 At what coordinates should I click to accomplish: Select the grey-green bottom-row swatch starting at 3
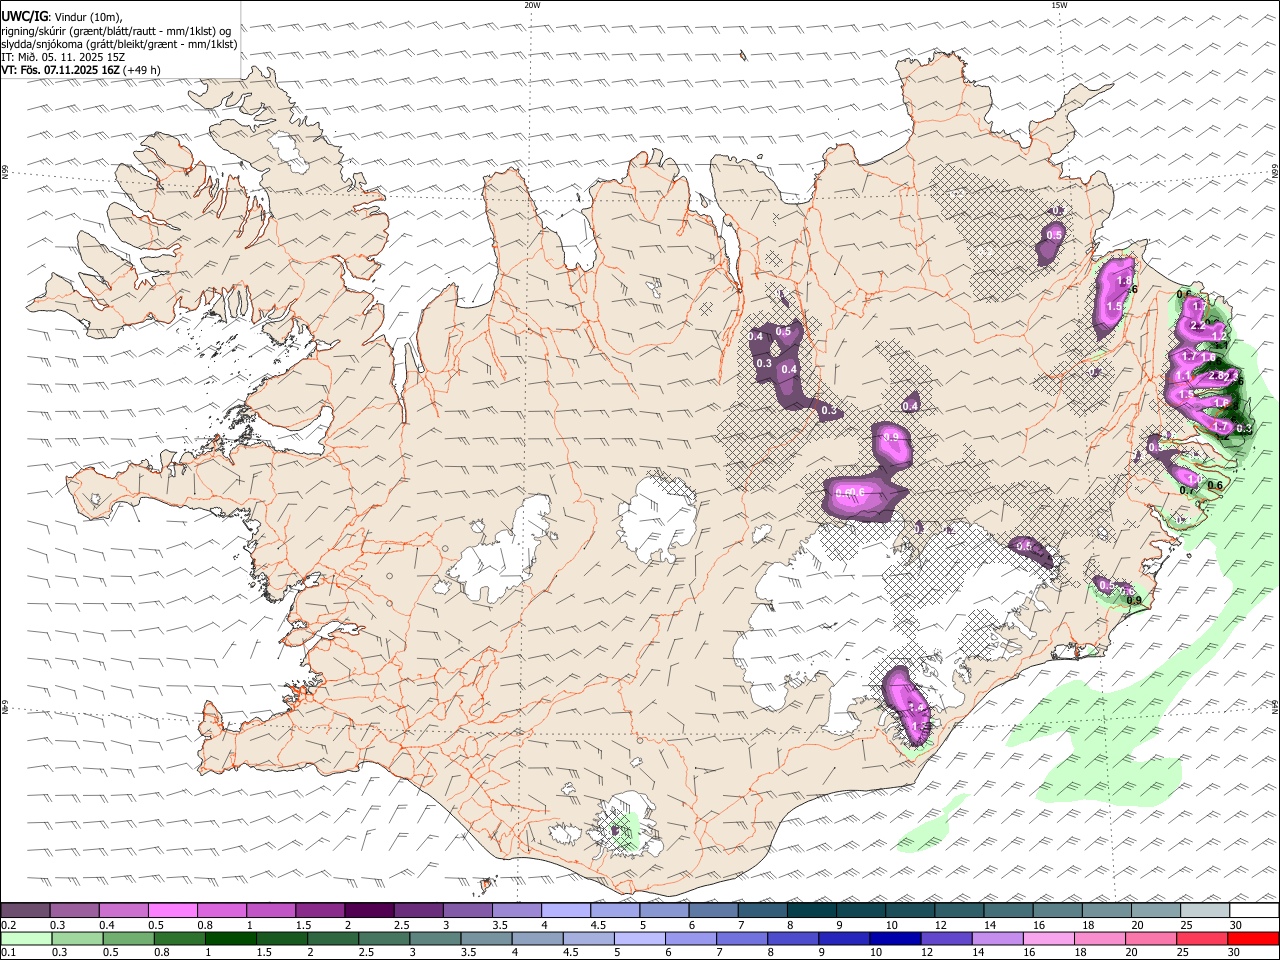[x=435, y=939]
